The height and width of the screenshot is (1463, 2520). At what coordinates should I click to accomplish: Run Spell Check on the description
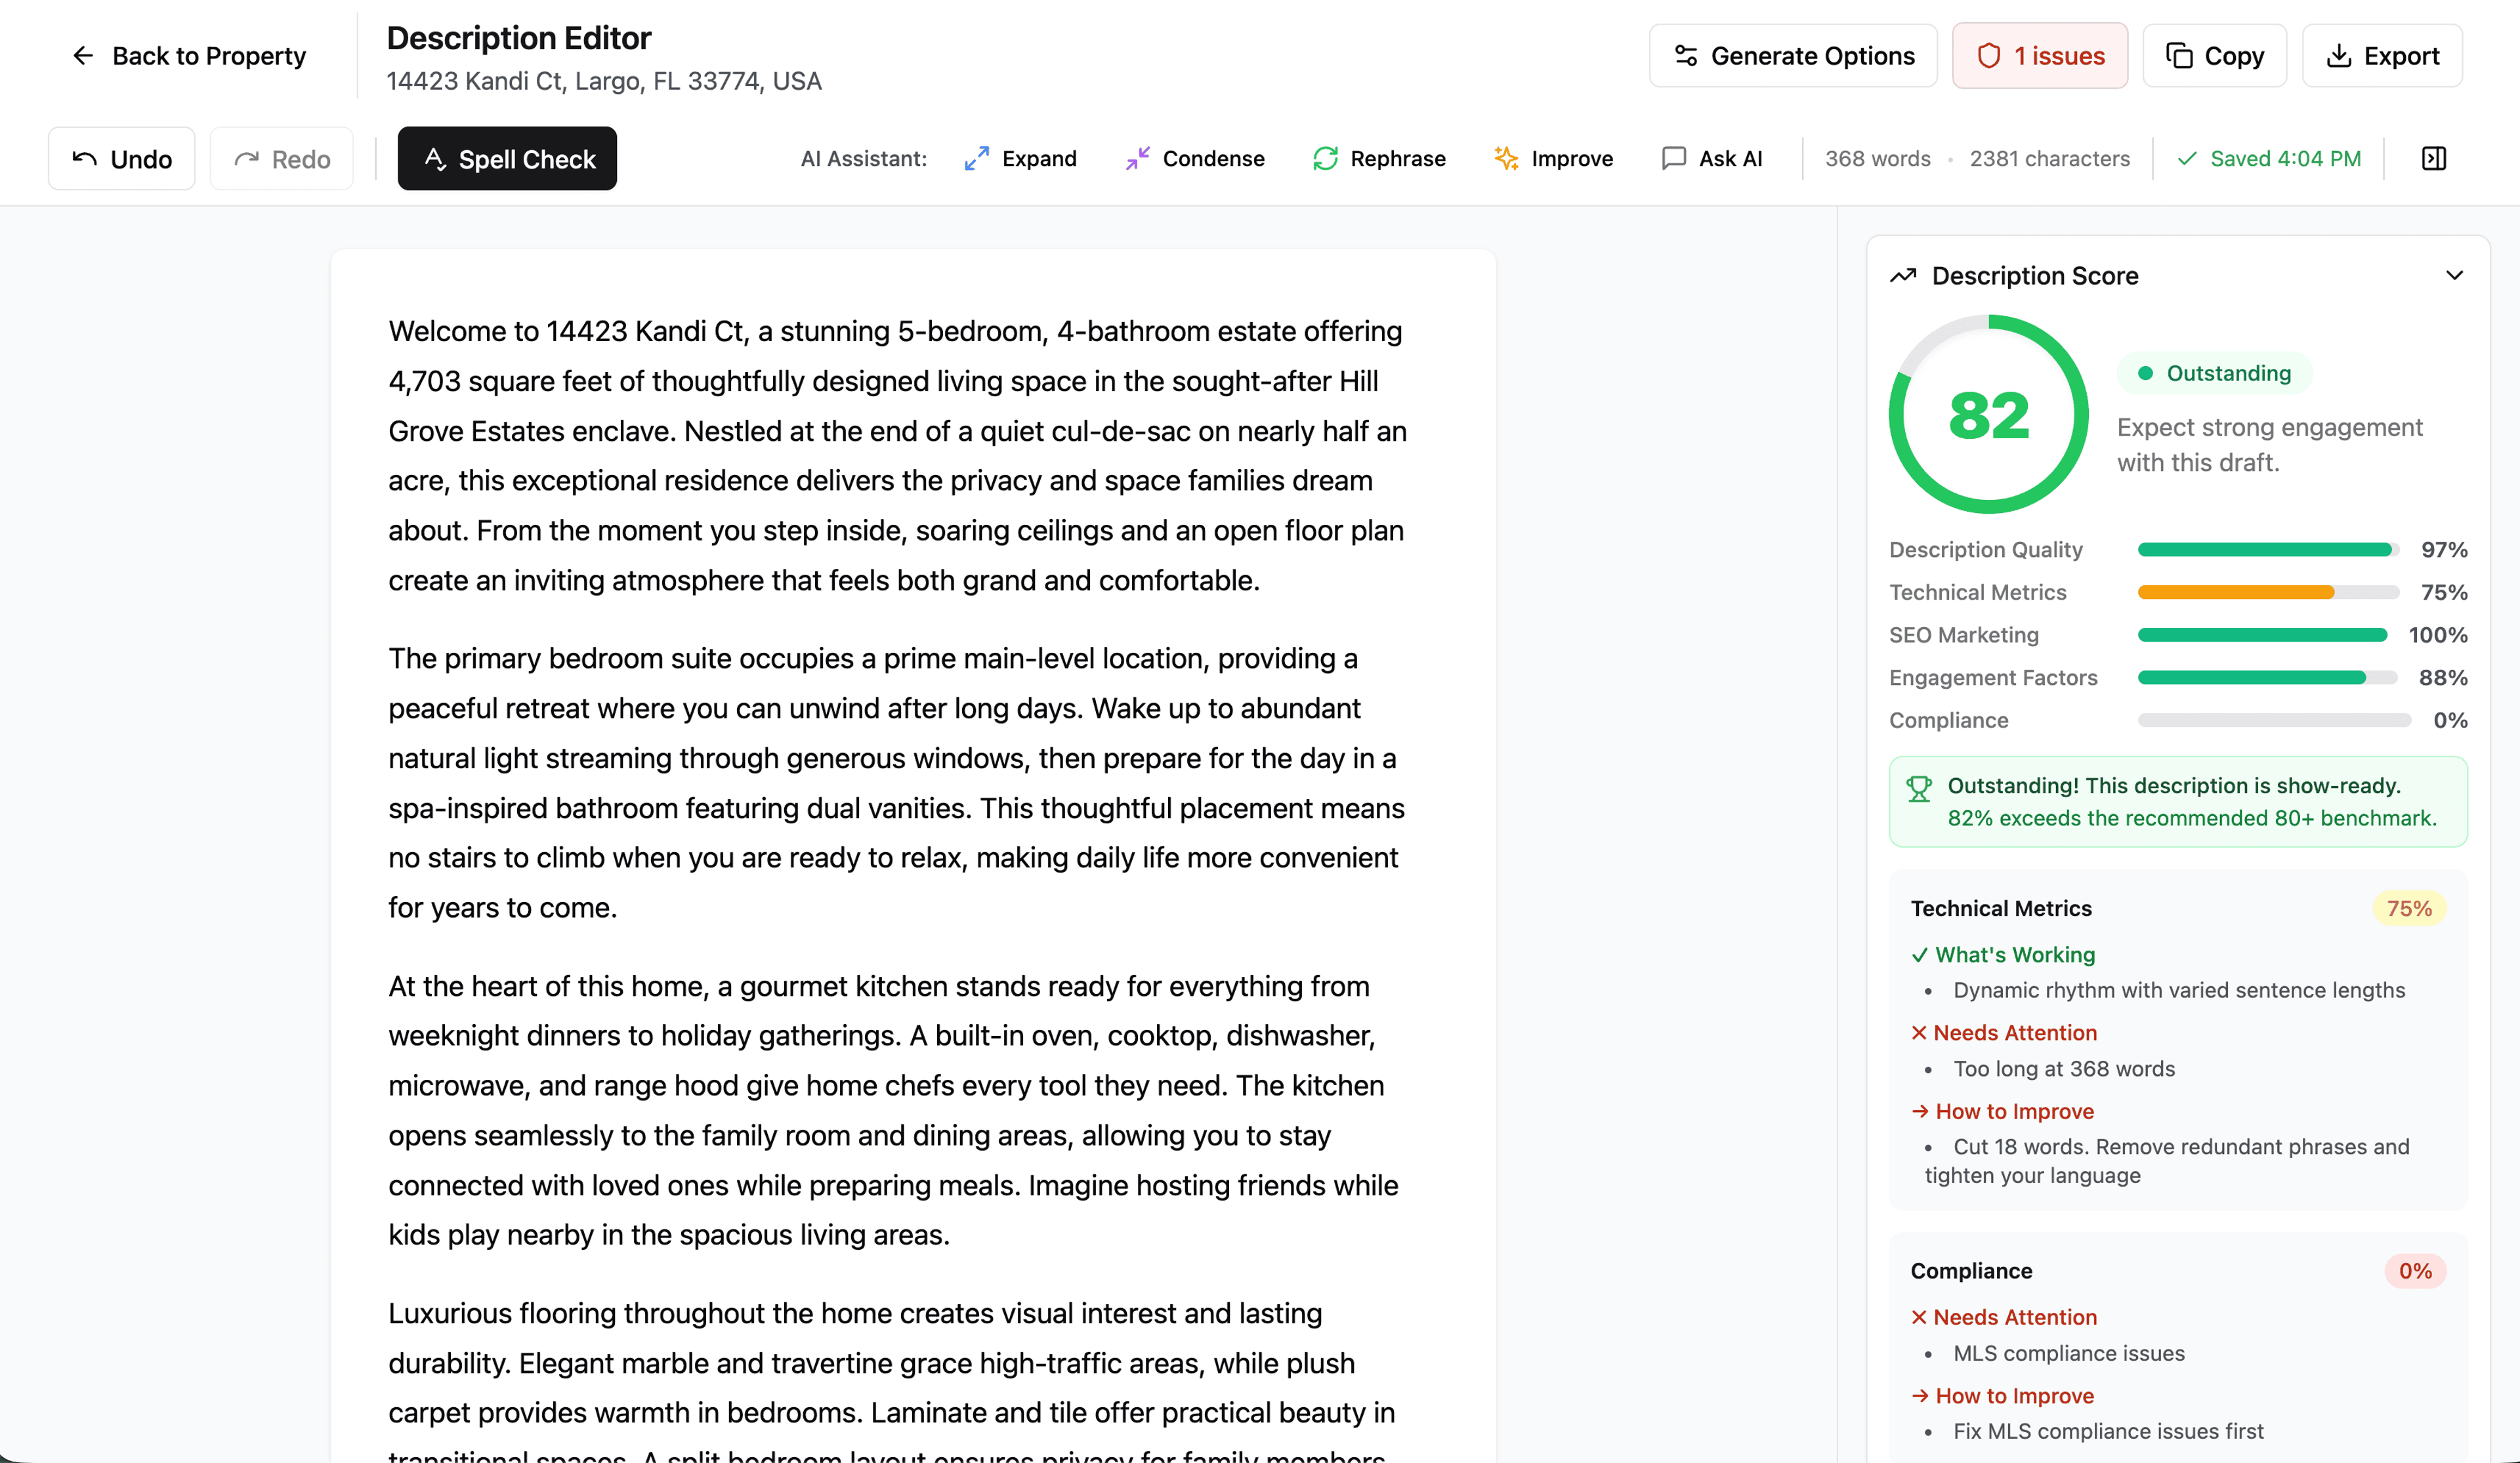pos(506,158)
